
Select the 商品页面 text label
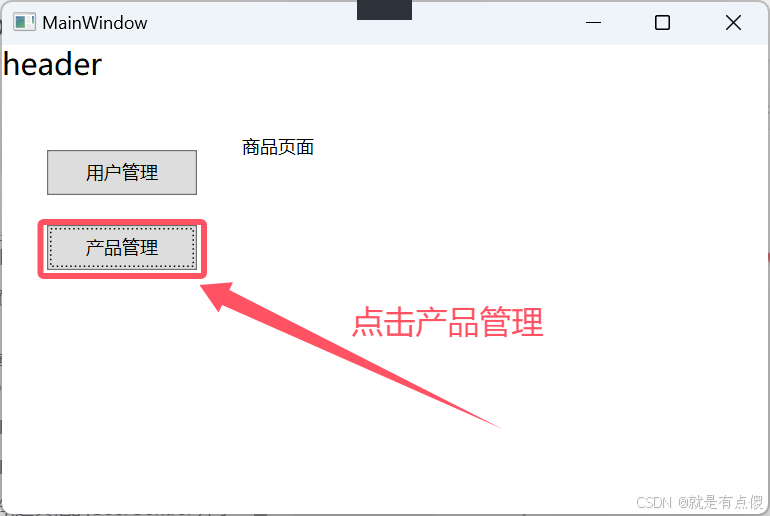coord(278,147)
